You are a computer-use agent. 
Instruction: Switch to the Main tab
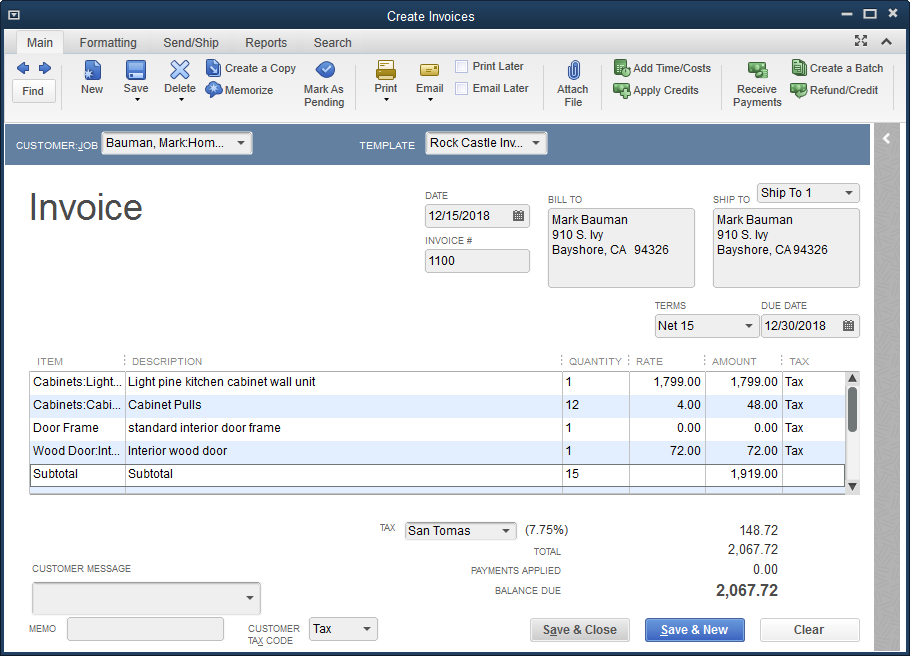pos(39,43)
